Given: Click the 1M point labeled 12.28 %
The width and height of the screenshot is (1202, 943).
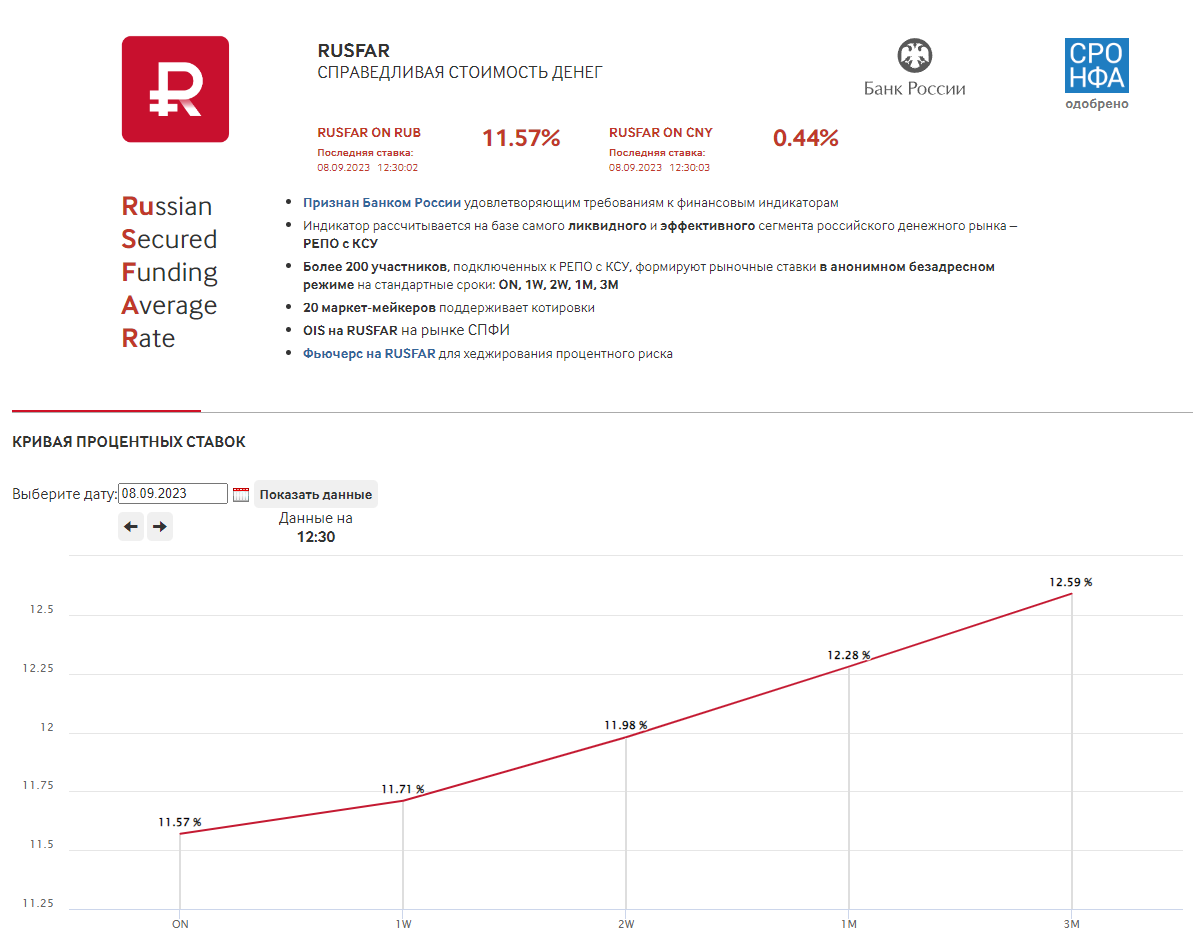Looking at the screenshot, I should click(849, 666).
